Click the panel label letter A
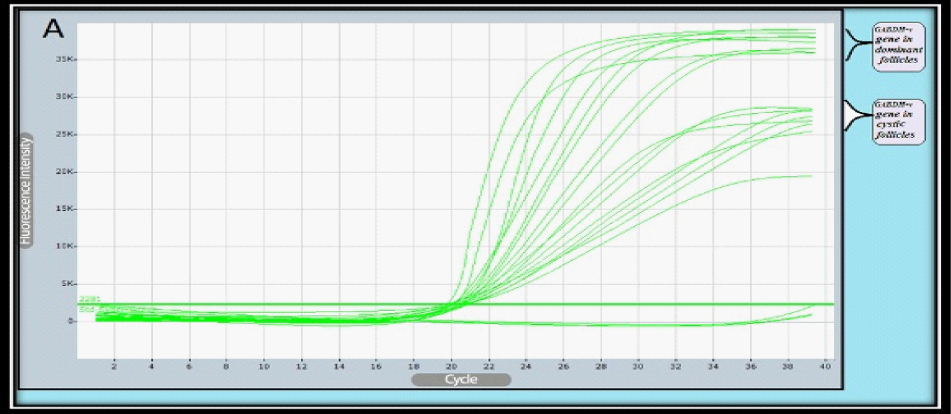Image resolution: width=951 pixels, height=414 pixels. 53,29
